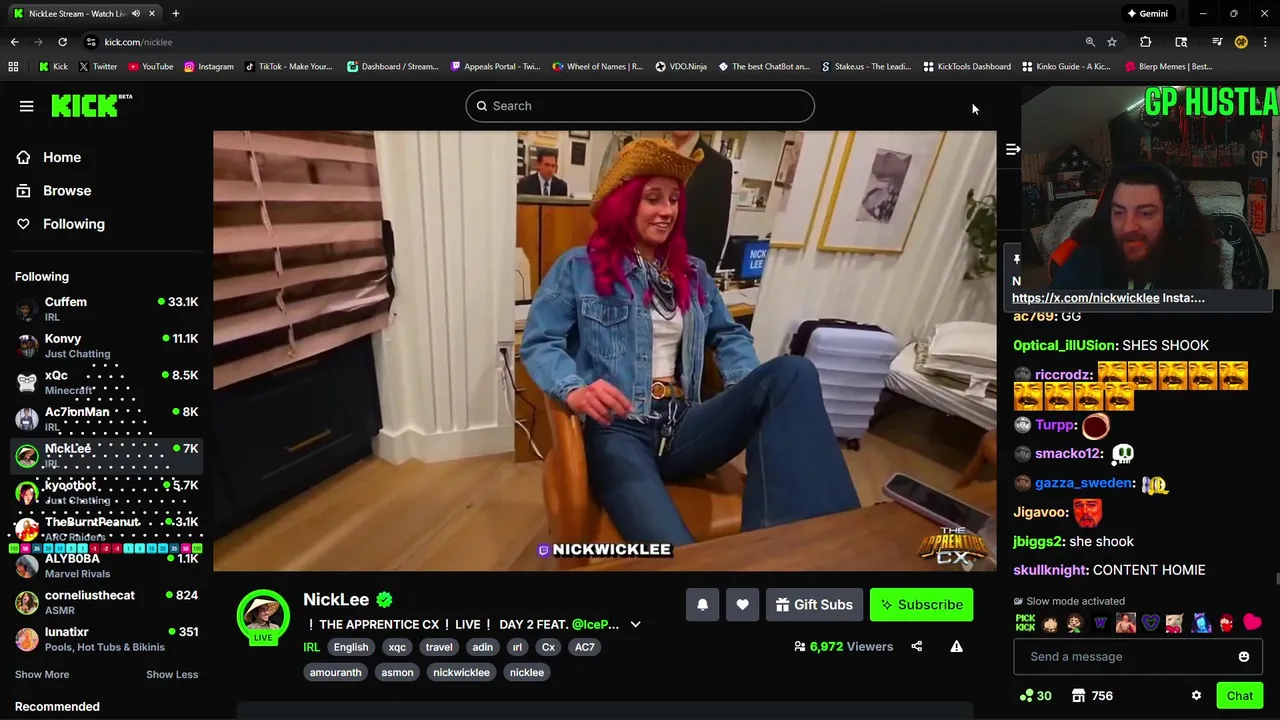Expand the stream title dropdown chevron

click(x=635, y=625)
